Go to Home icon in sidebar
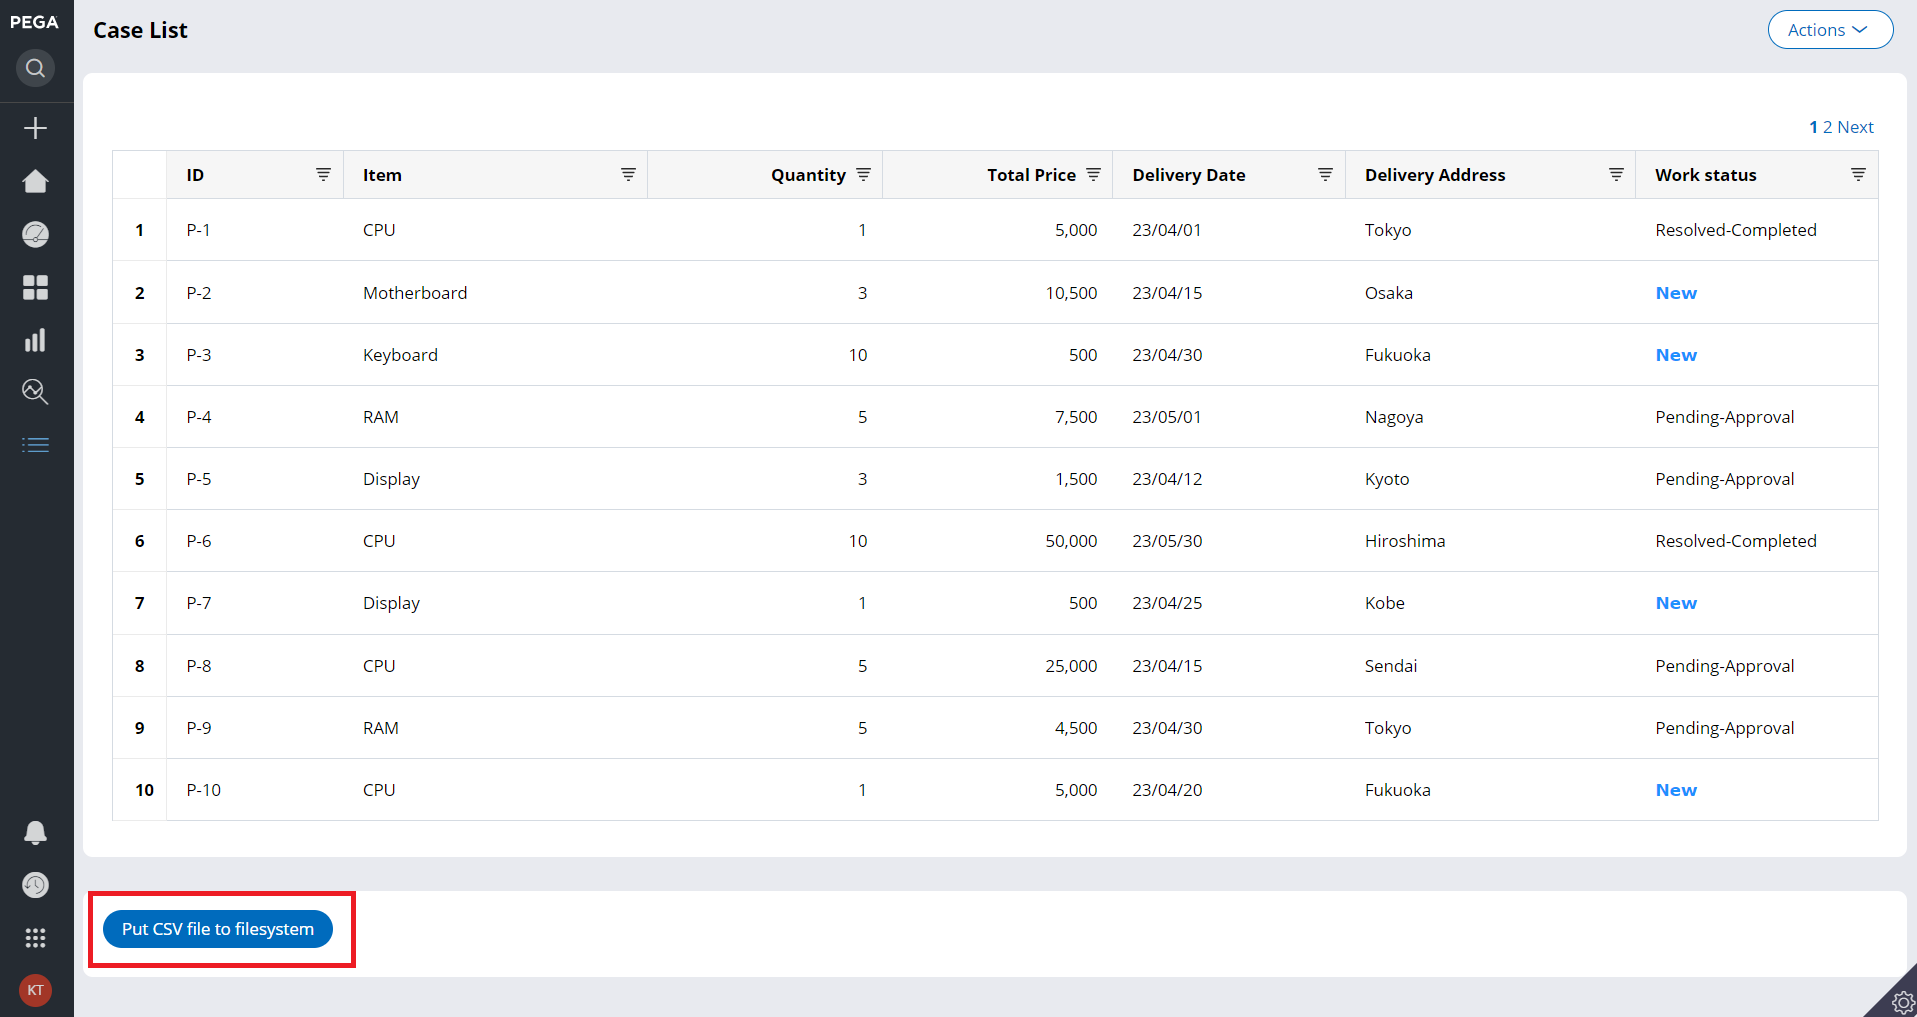1917x1017 pixels. (x=35, y=181)
